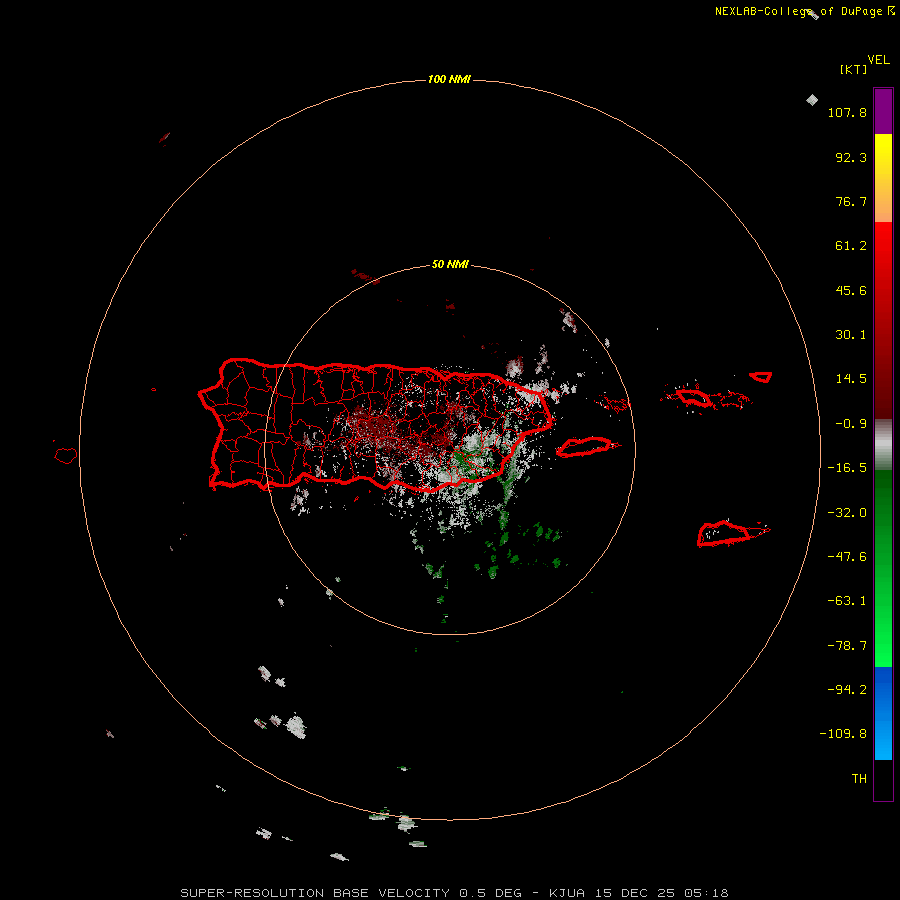Click the 107.8 value on velocity scale
Image resolution: width=900 pixels, height=900 pixels.
point(847,112)
